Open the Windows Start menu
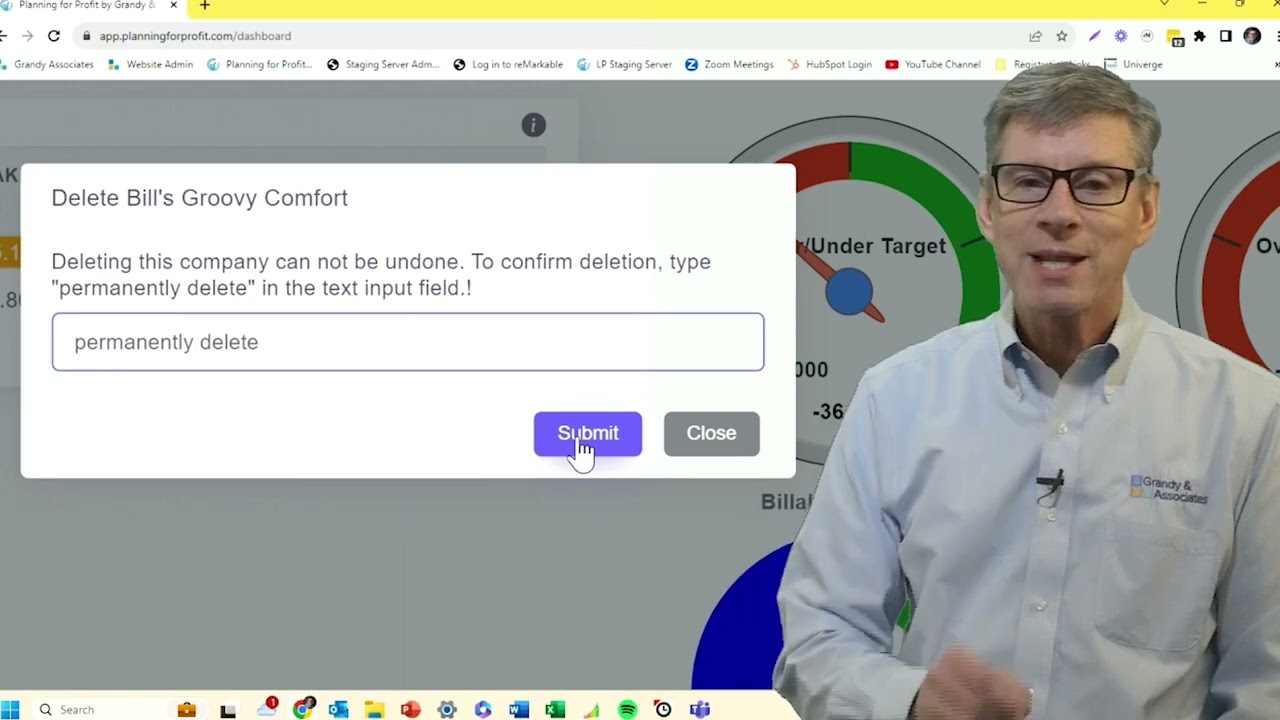 tap(12, 710)
